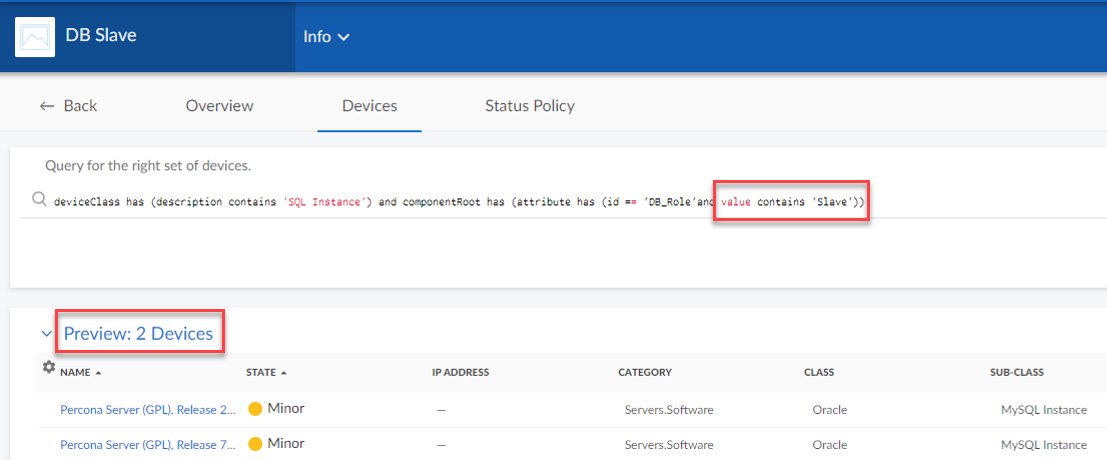Viewport: 1107px width, 460px height.
Task: Open the Info dropdown menu
Action: tap(327, 37)
